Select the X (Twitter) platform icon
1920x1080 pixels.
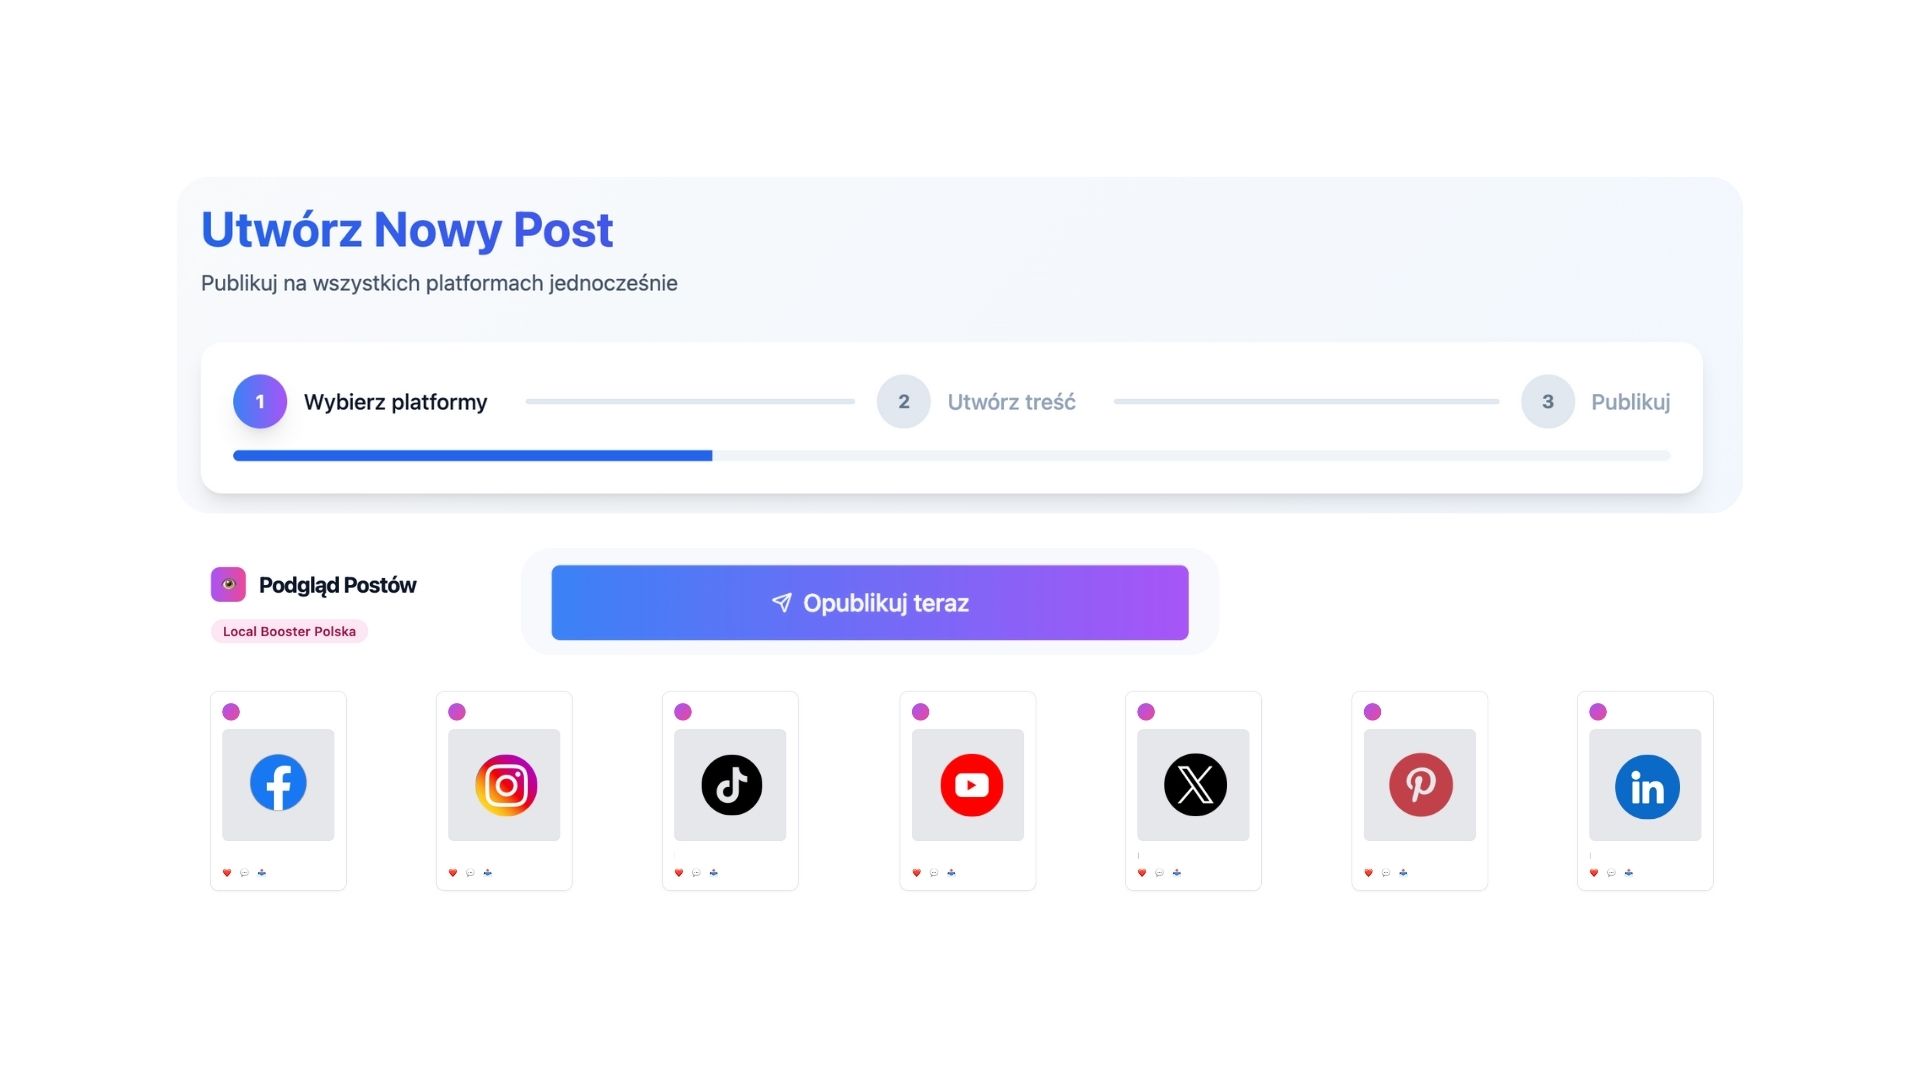pos(1194,785)
